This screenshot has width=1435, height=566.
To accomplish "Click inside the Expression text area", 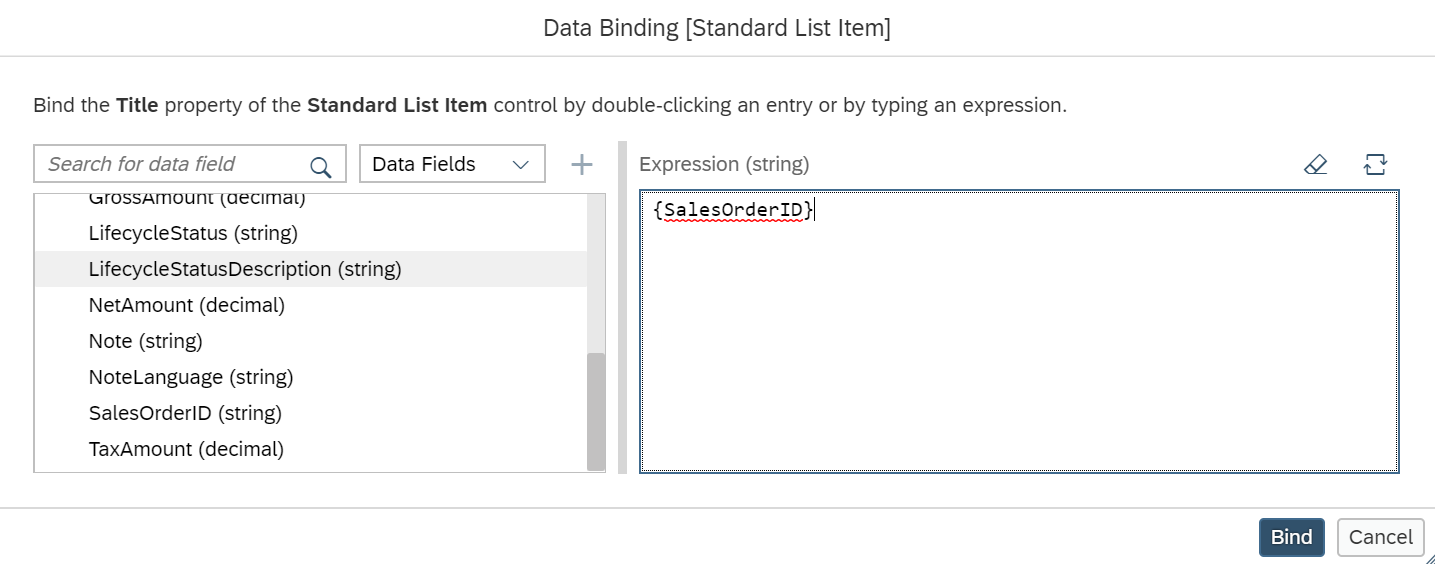I will 1019,331.
